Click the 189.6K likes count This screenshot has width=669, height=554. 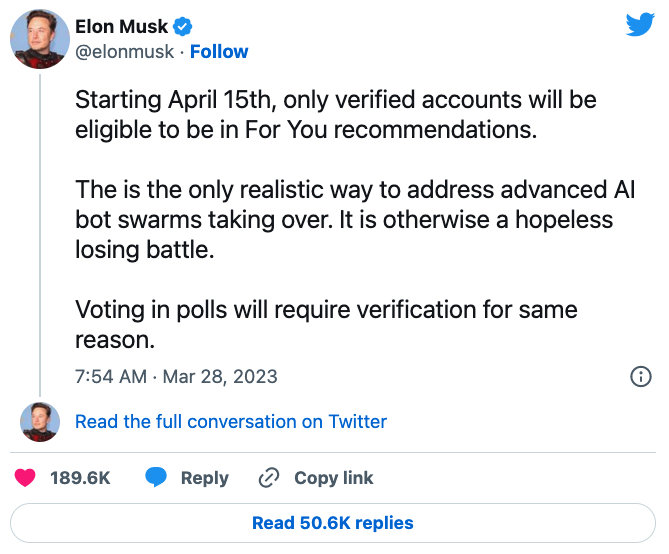pos(80,478)
